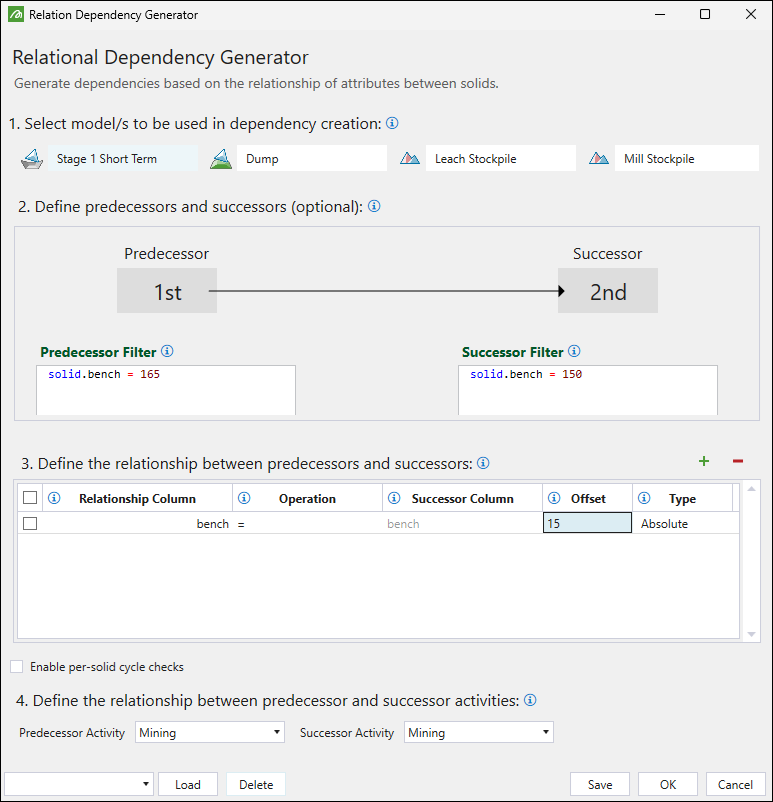The width and height of the screenshot is (773, 802).
Task: Tick the bench relationship row checkbox
Action: click(x=30, y=524)
